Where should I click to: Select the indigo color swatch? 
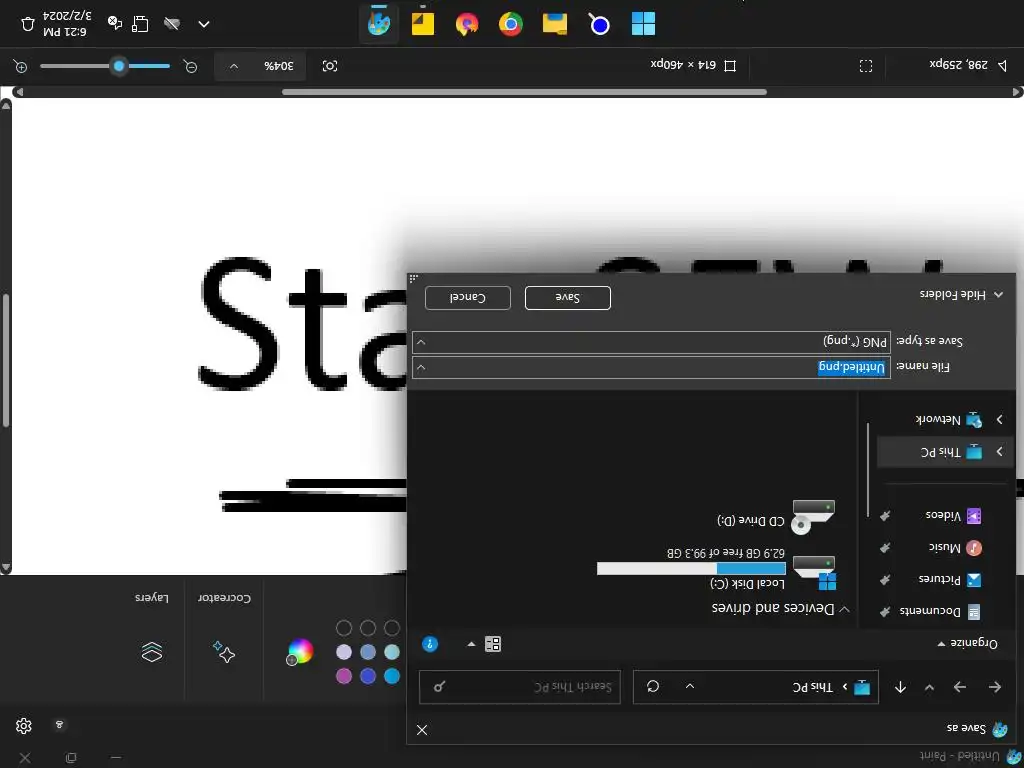pyautogui.click(x=368, y=676)
